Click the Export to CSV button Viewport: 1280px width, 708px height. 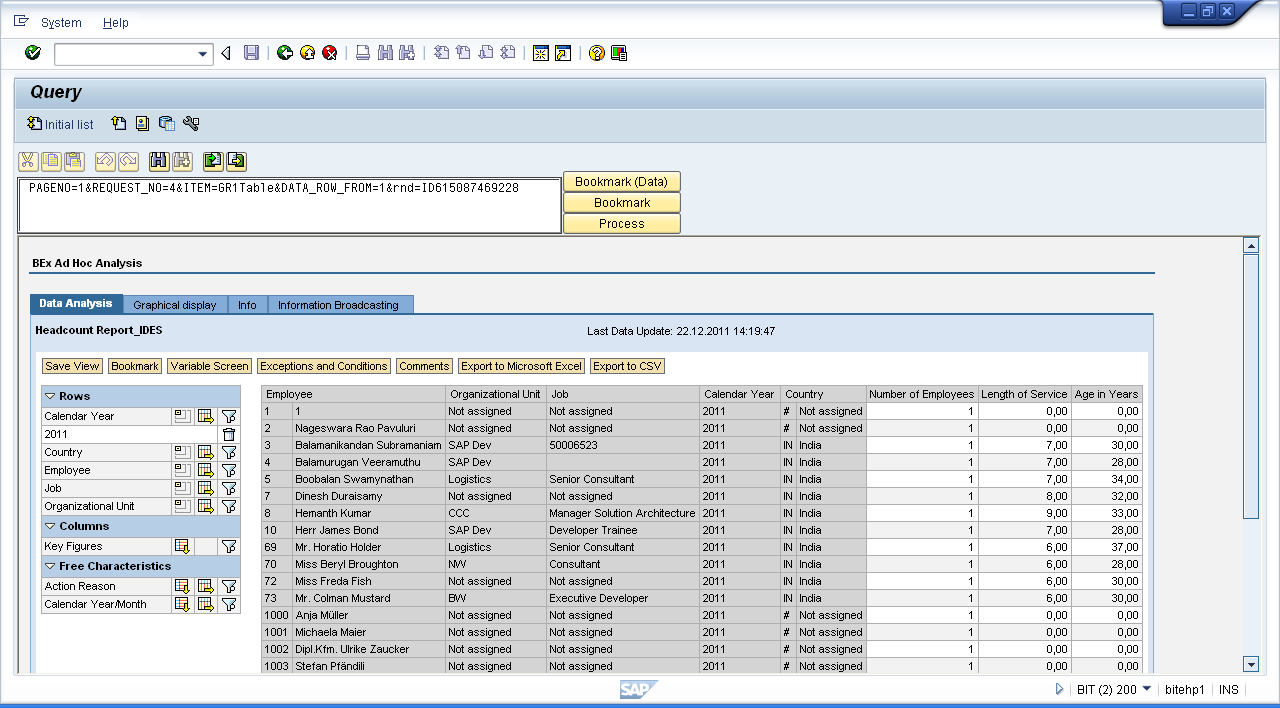click(628, 366)
